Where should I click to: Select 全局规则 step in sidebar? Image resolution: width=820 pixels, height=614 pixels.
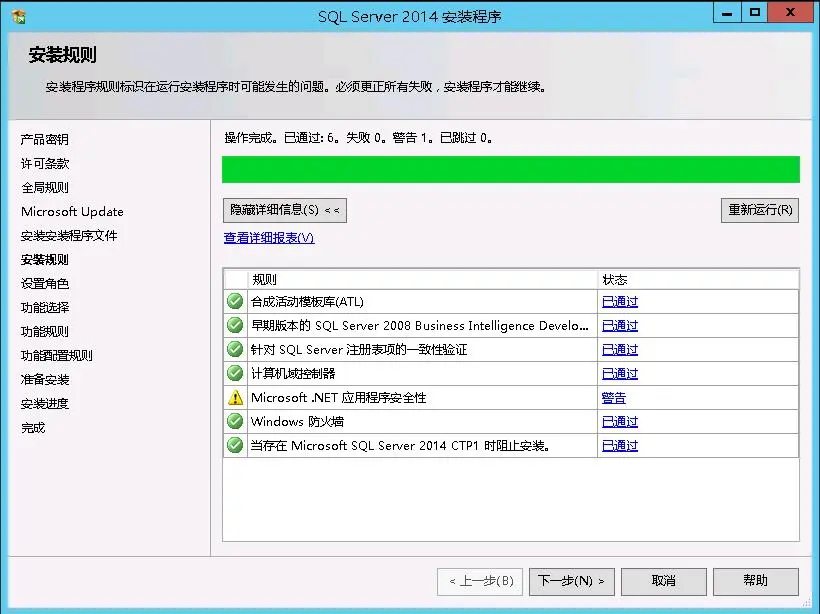(x=45, y=188)
